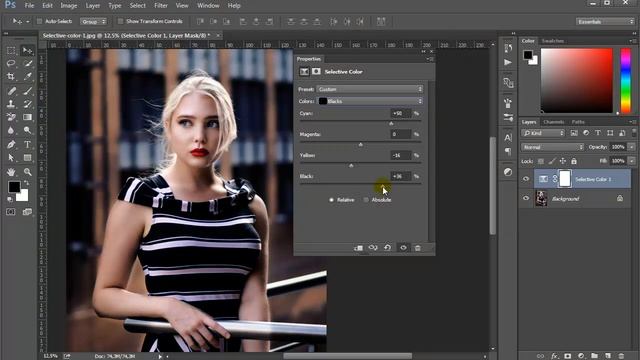Clip adjustment to layer in Properties panel
640x360 pixels.
[358, 248]
